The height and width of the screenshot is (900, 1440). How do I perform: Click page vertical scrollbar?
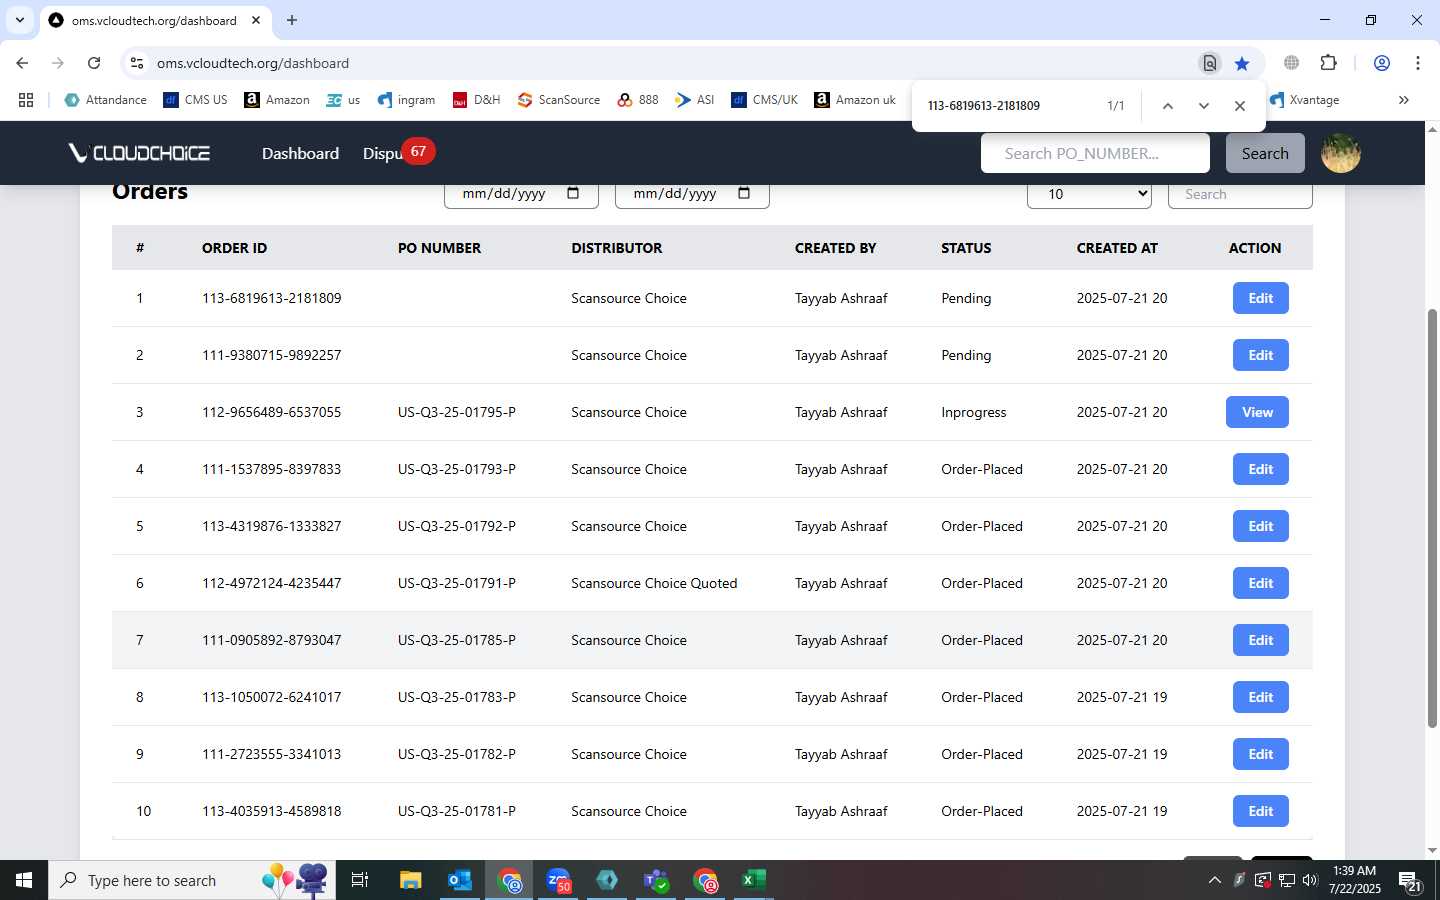1432,518
